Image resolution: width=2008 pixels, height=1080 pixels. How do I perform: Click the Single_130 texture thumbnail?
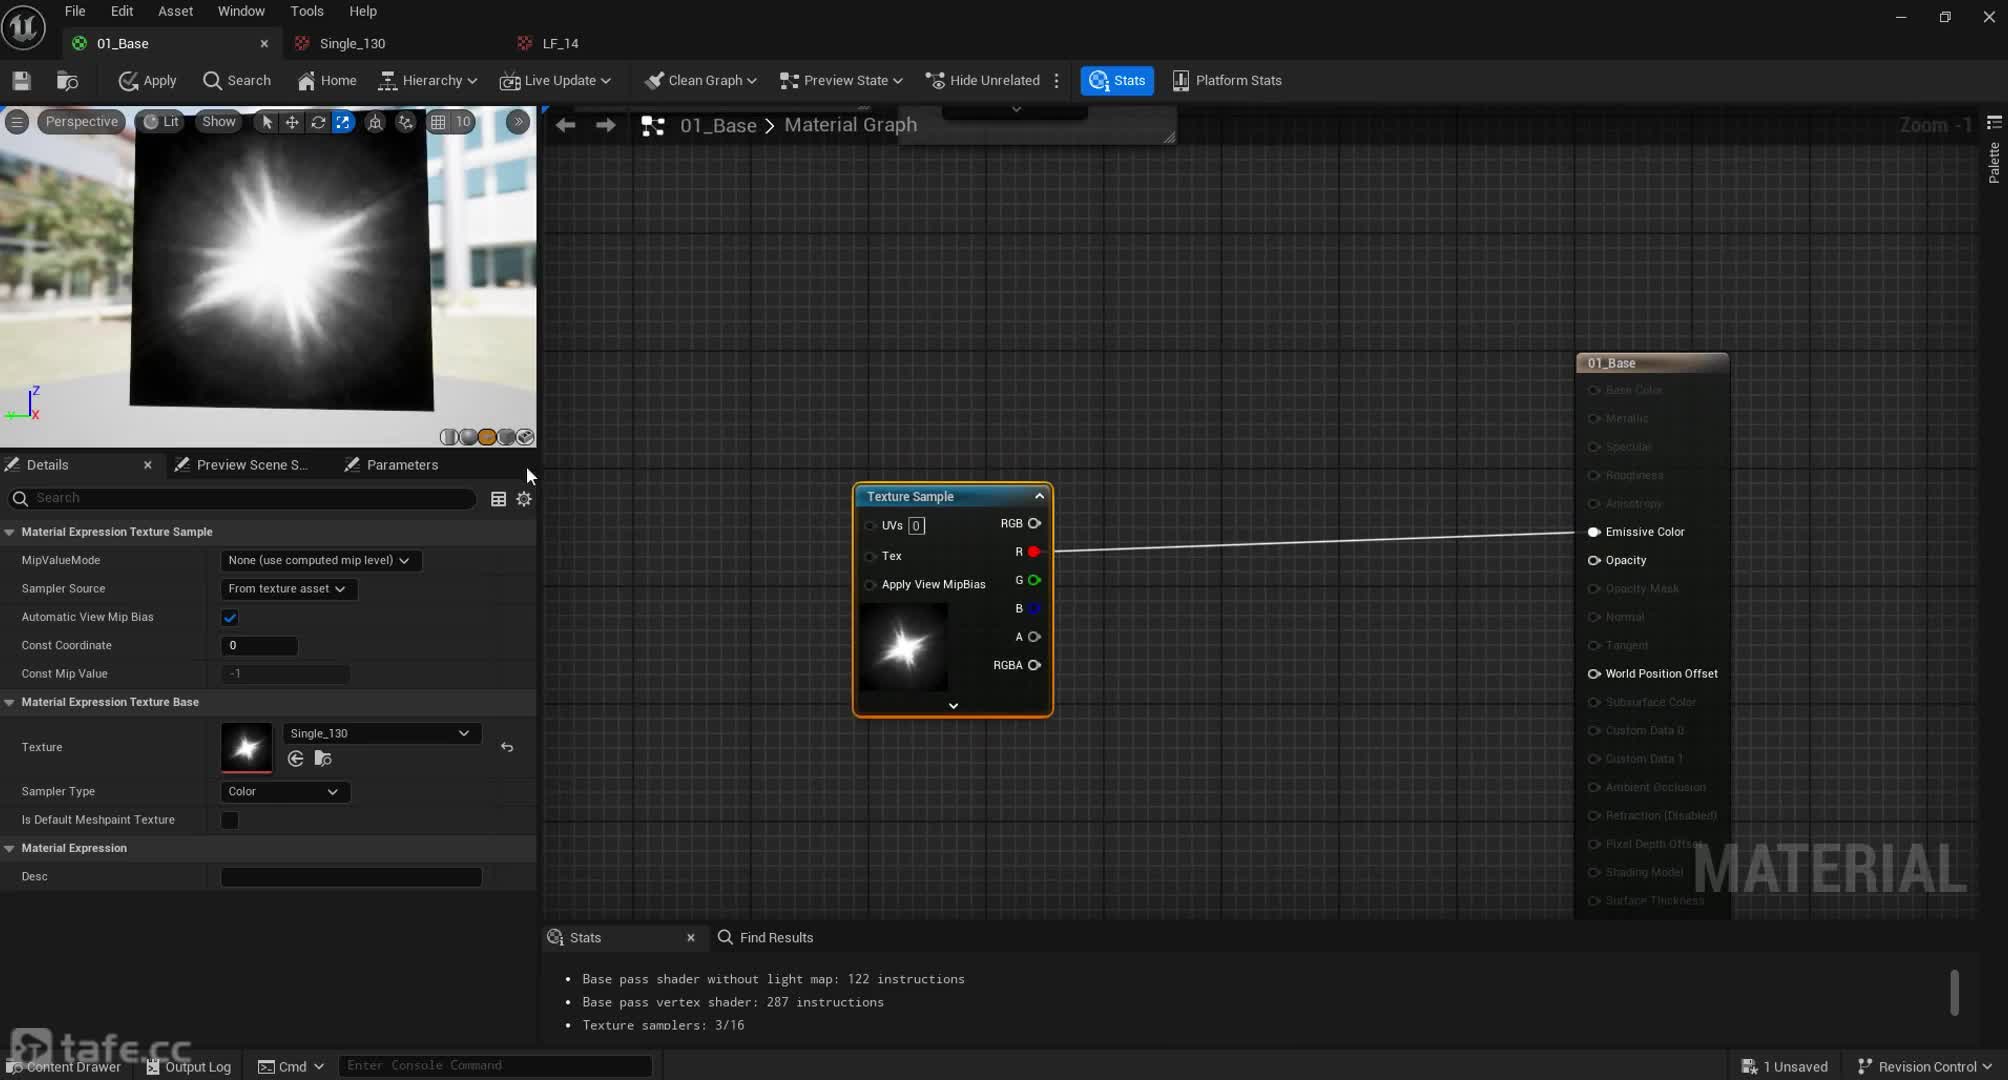pyautogui.click(x=246, y=746)
